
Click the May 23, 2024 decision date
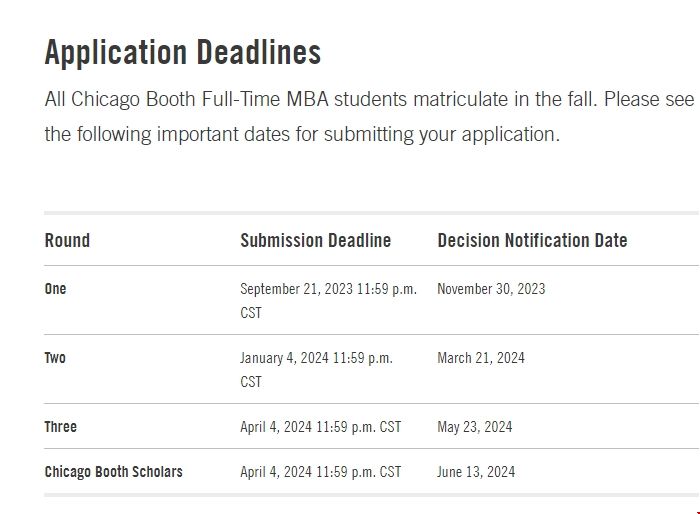[474, 427]
